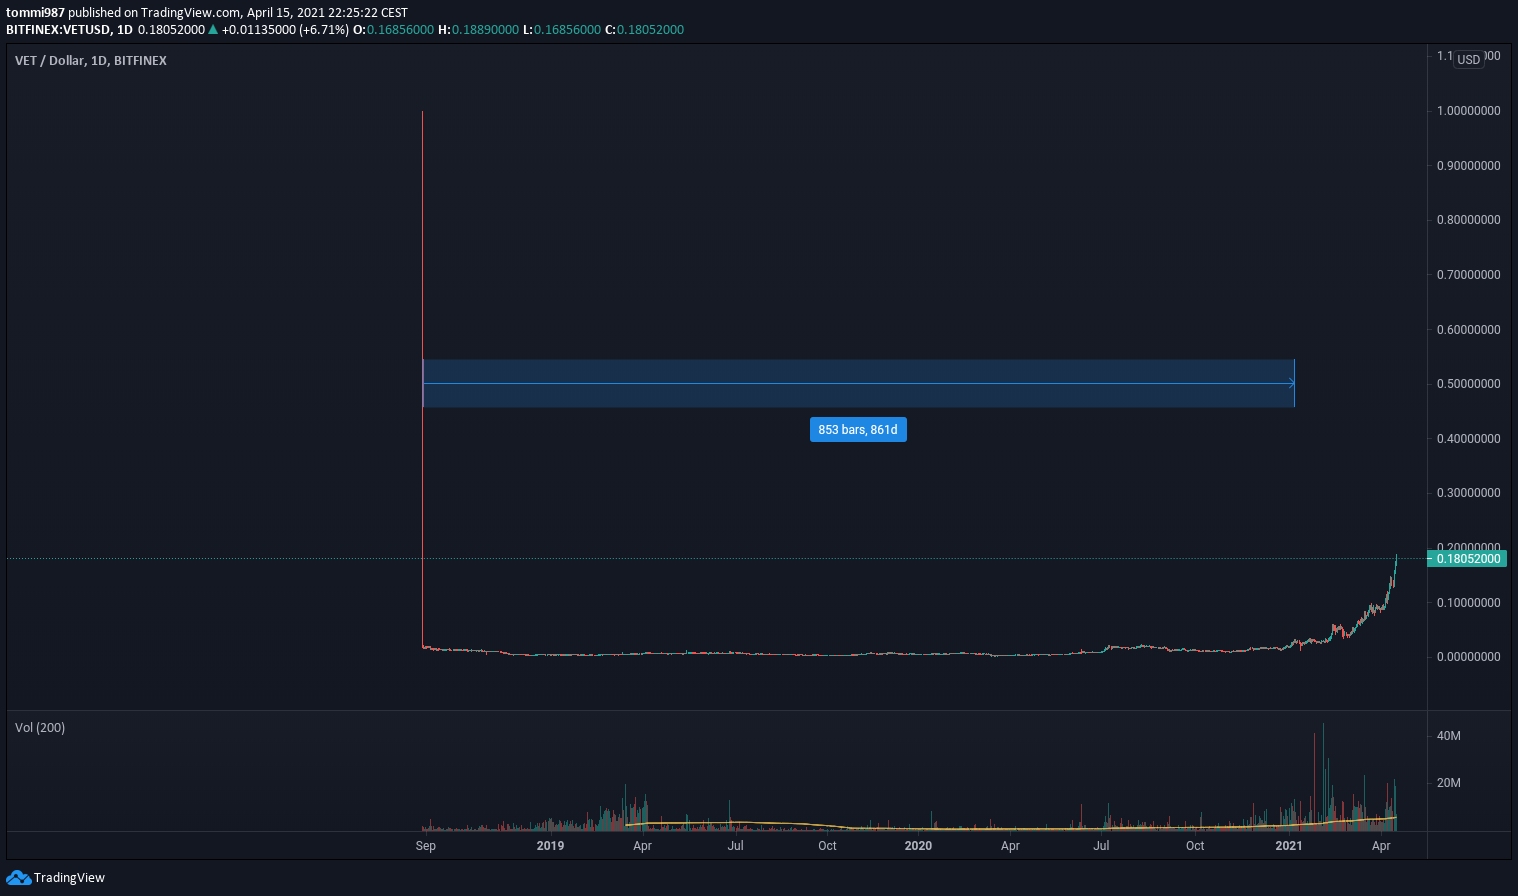The width and height of the screenshot is (1518, 896).
Task: Click the USD currency label button
Action: click(x=1468, y=60)
